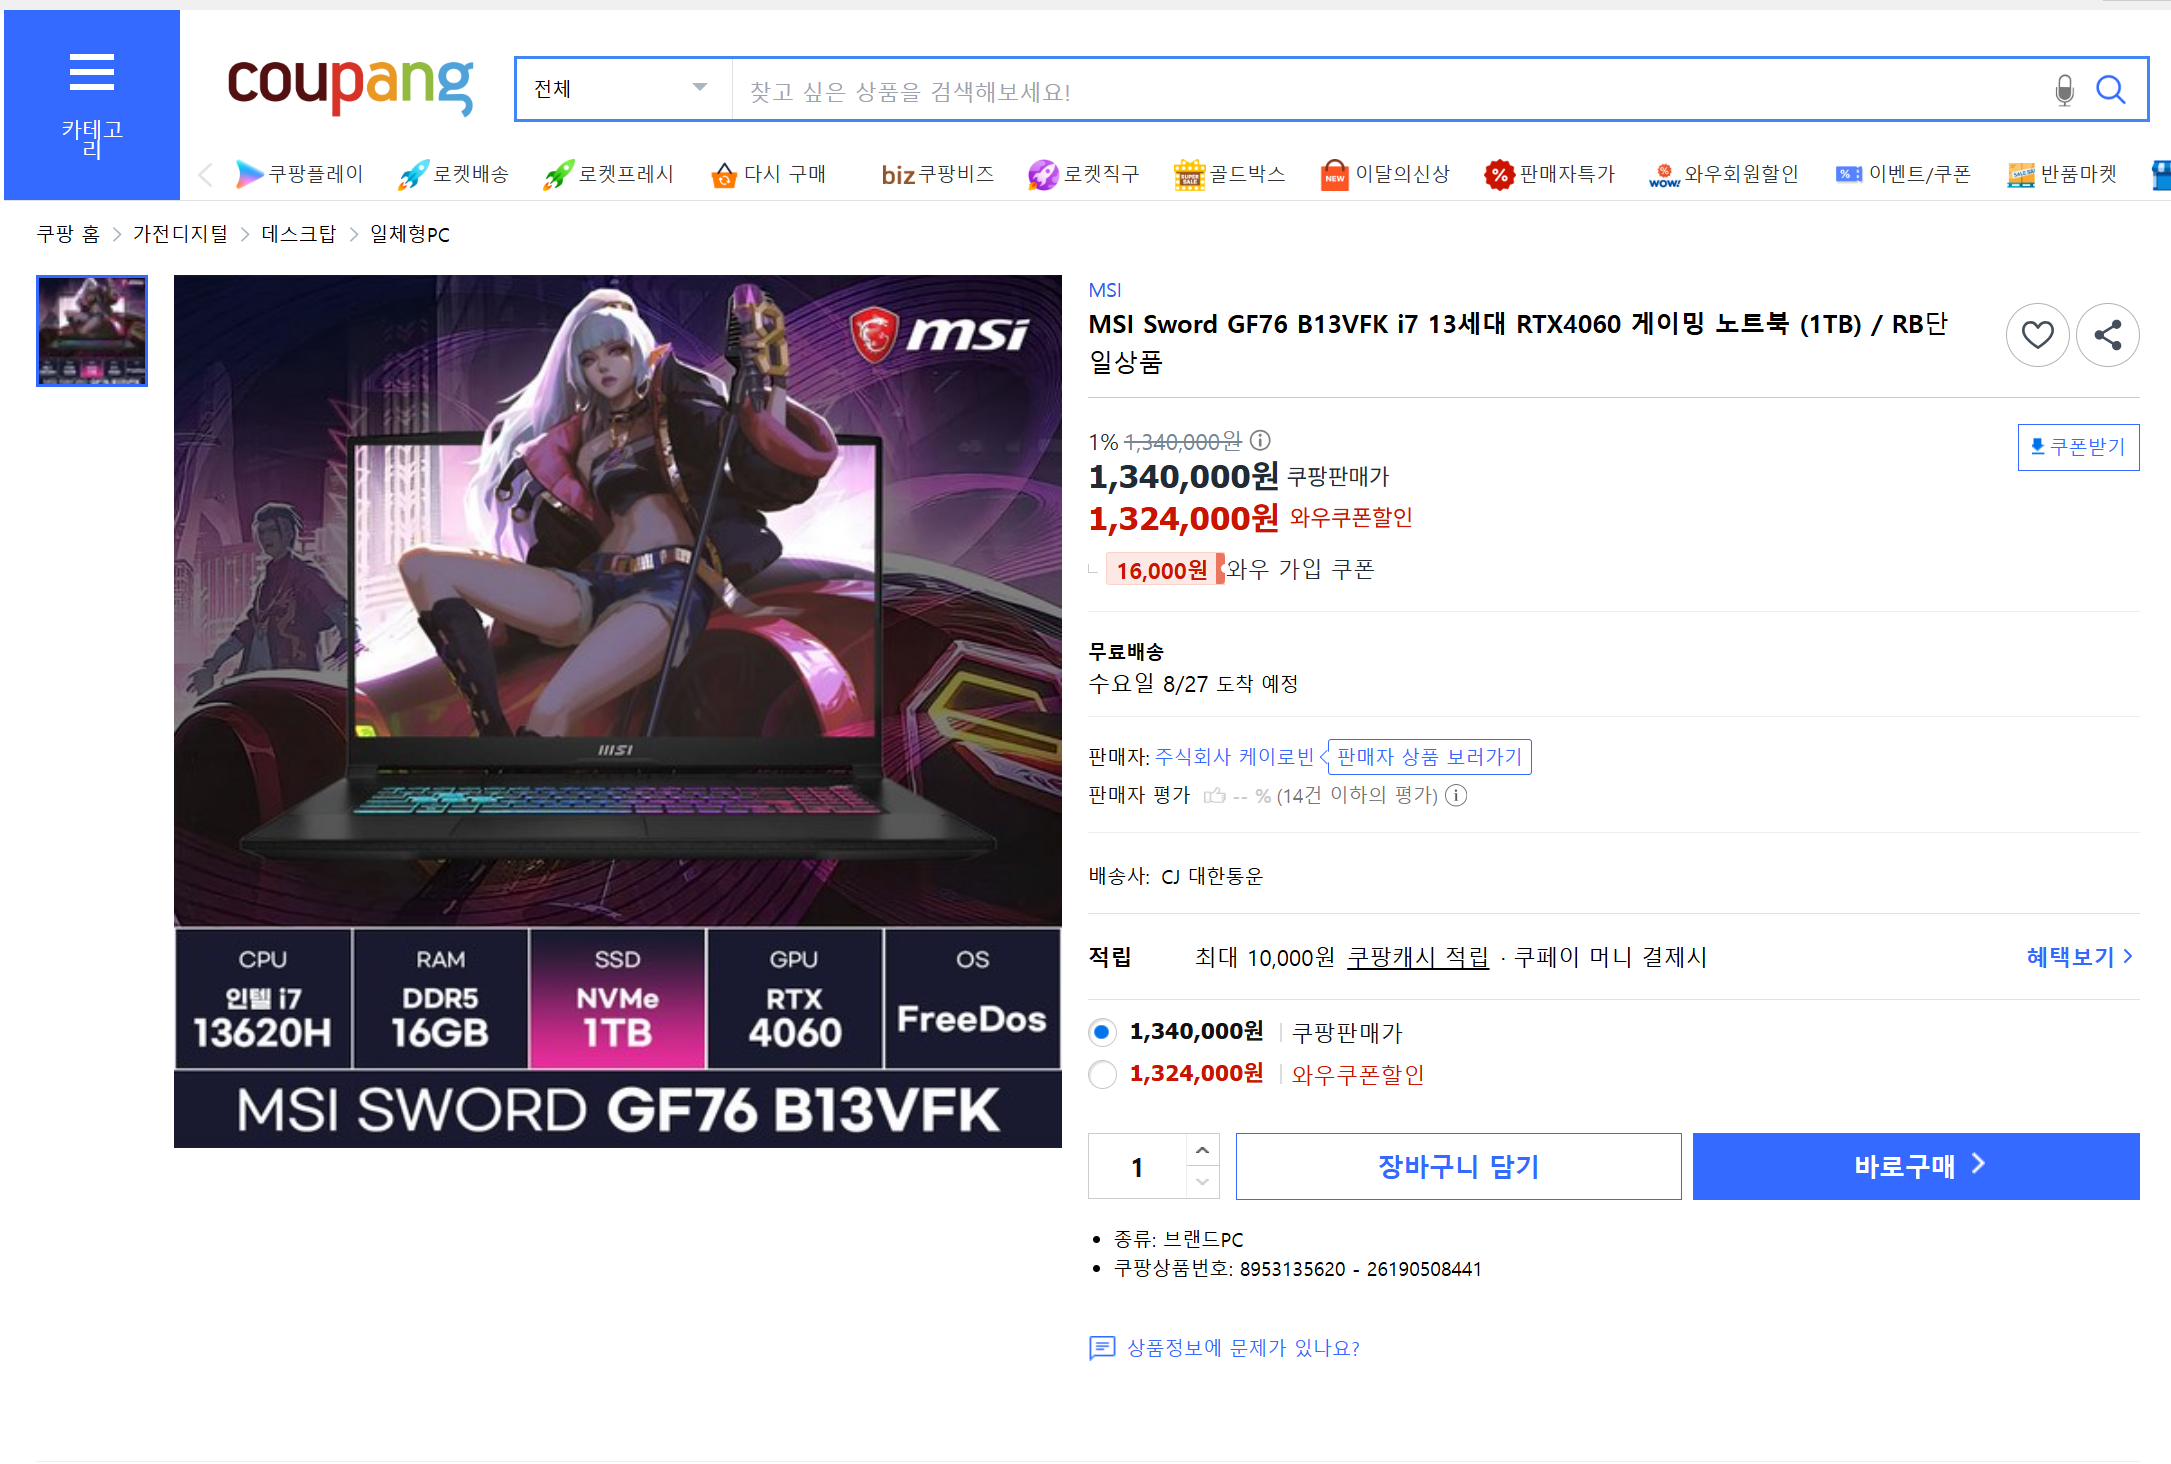Open the 전체 search category dropdown

(x=622, y=89)
